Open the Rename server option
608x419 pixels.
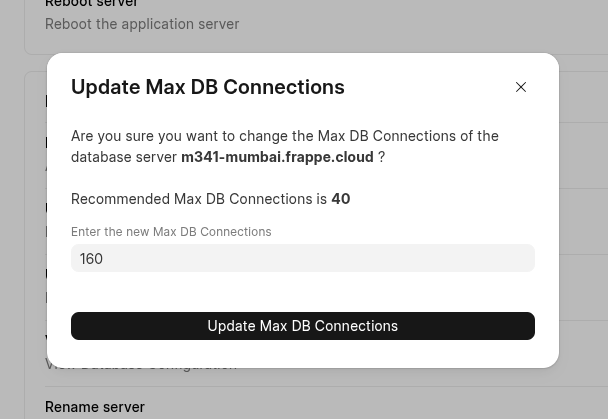(95, 407)
